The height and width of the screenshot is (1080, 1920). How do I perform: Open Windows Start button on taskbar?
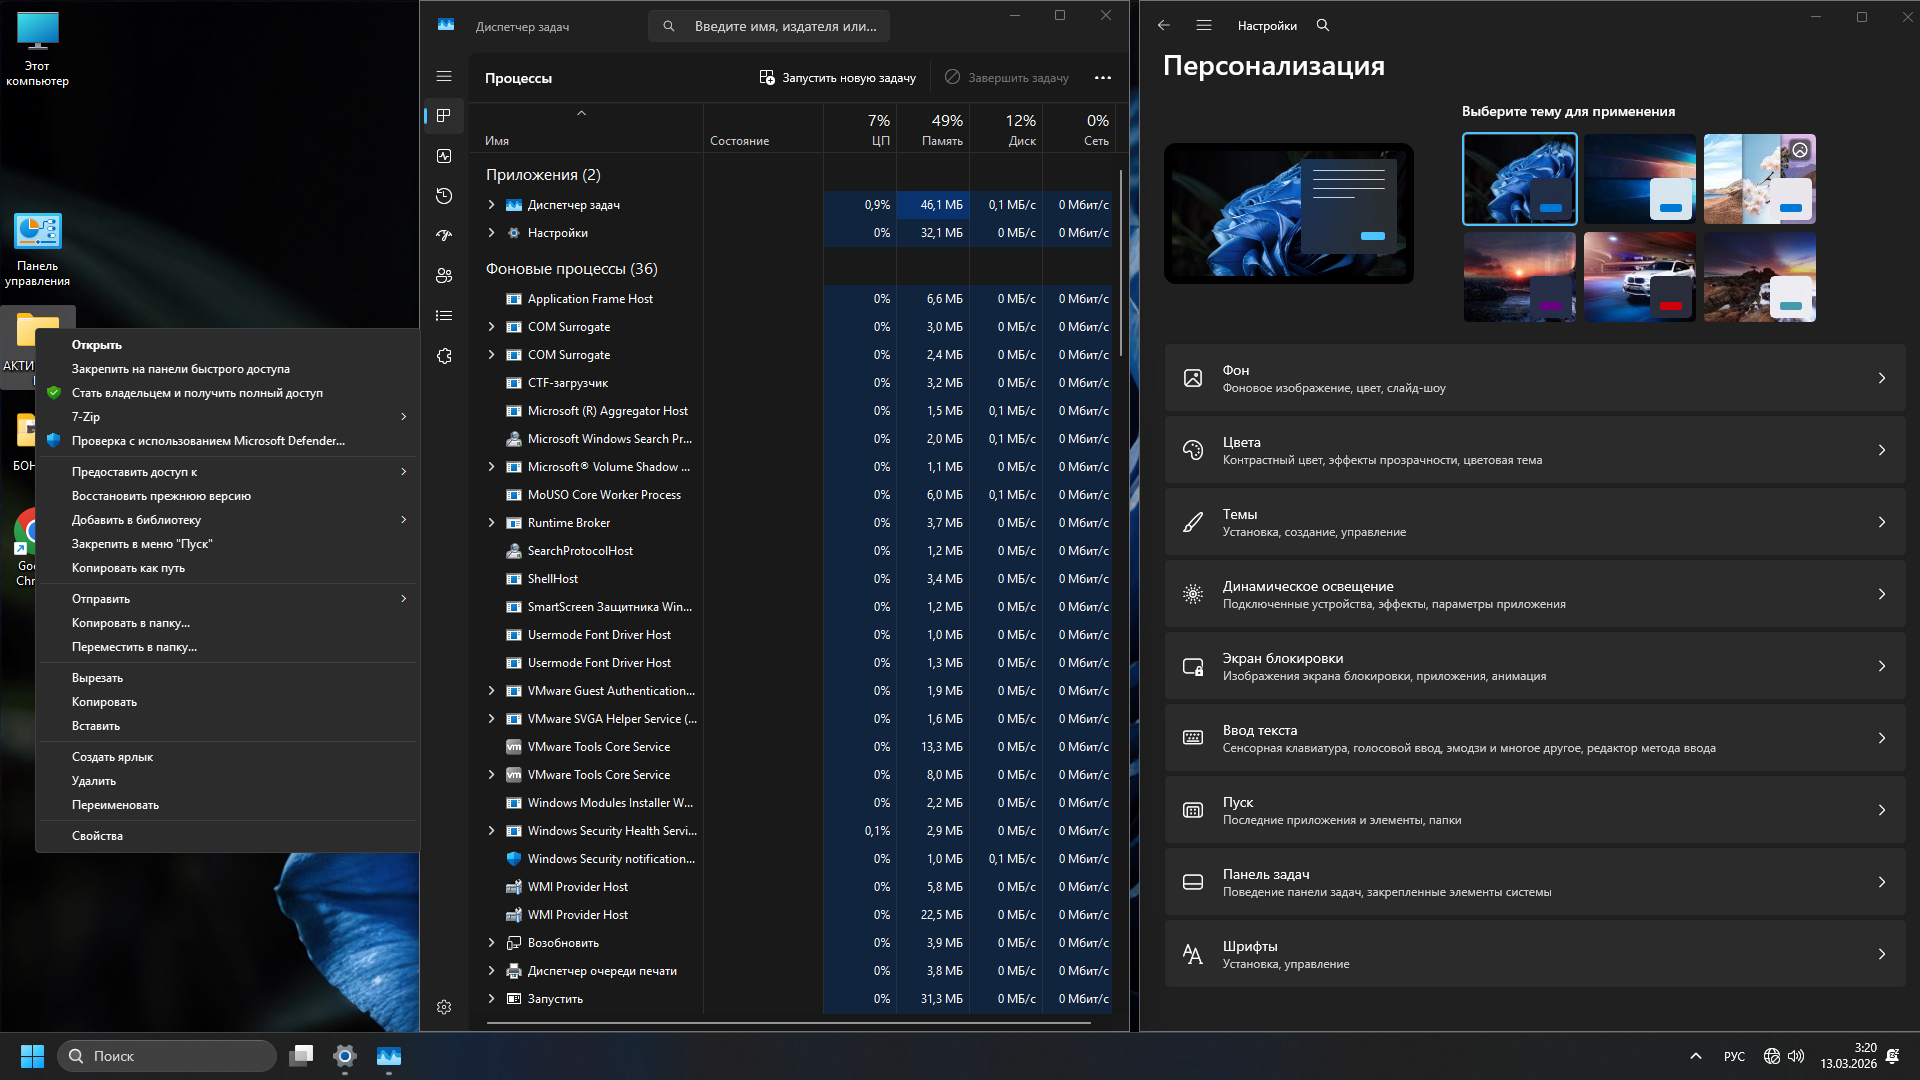coord(32,1056)
